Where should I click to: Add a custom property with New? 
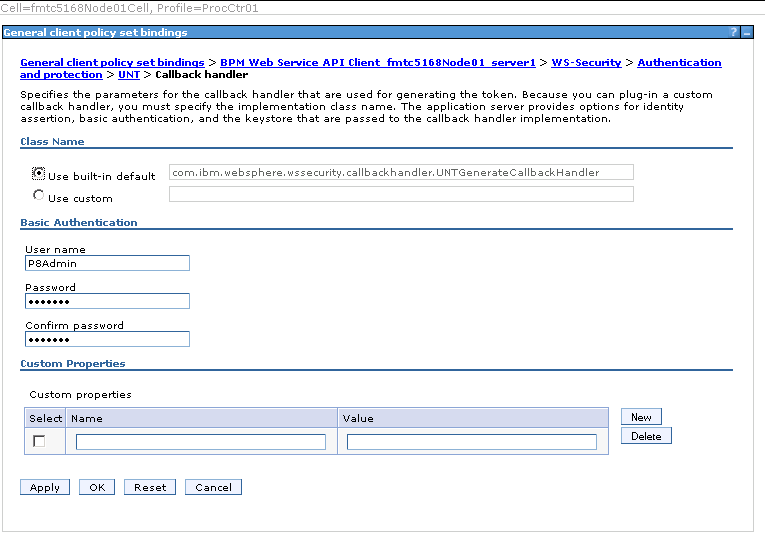pyautogui.click(x=641, y=417)
